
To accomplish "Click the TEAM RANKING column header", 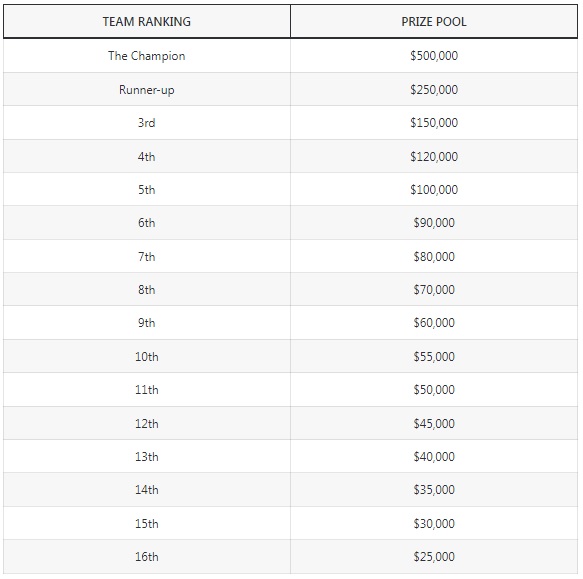I will 147,22.
